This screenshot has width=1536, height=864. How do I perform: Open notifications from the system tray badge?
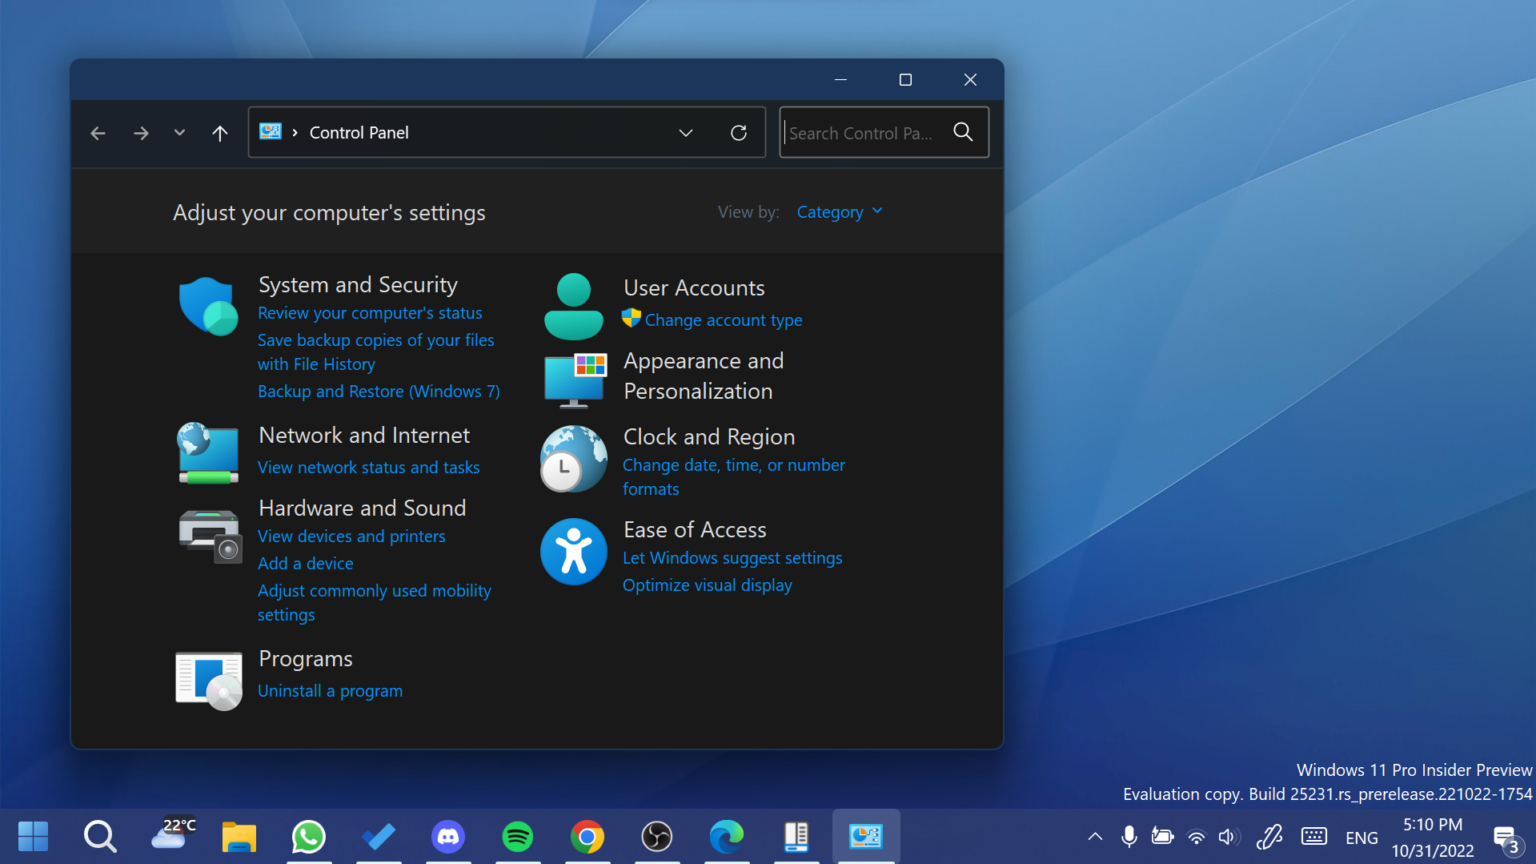(1508, 837)
